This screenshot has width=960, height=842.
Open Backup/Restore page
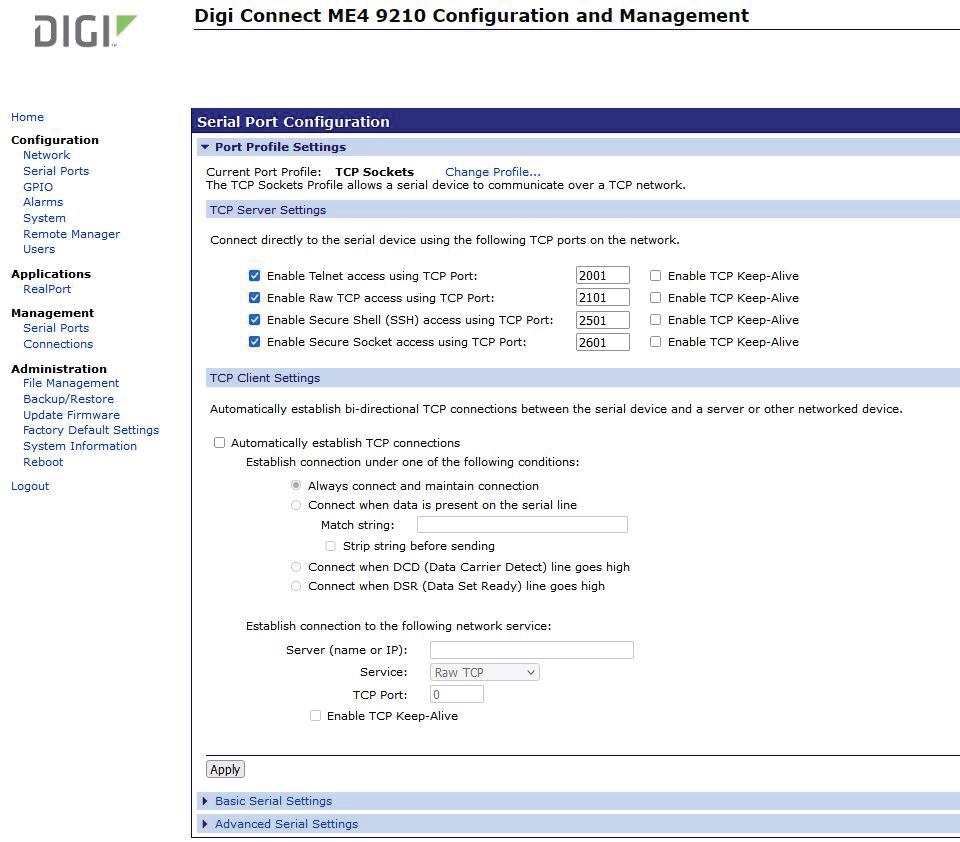click(69, 399)
